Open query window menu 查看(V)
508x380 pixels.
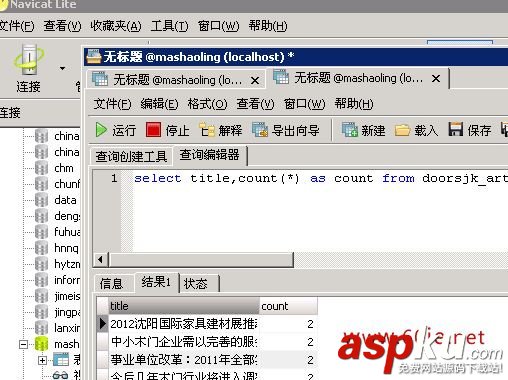tap(255, 104)
